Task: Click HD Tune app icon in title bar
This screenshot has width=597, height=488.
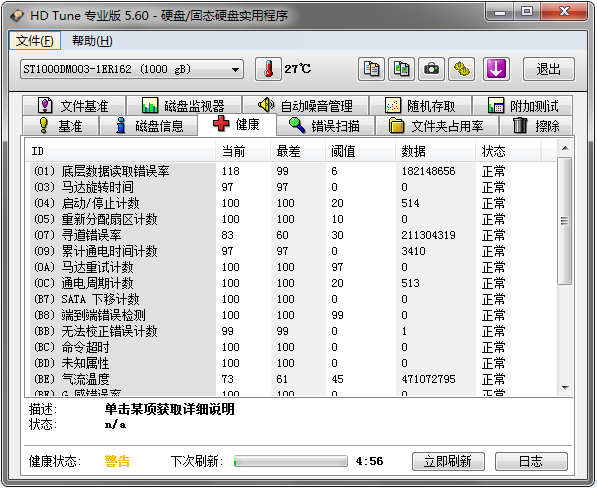Action: pos(17,16)
